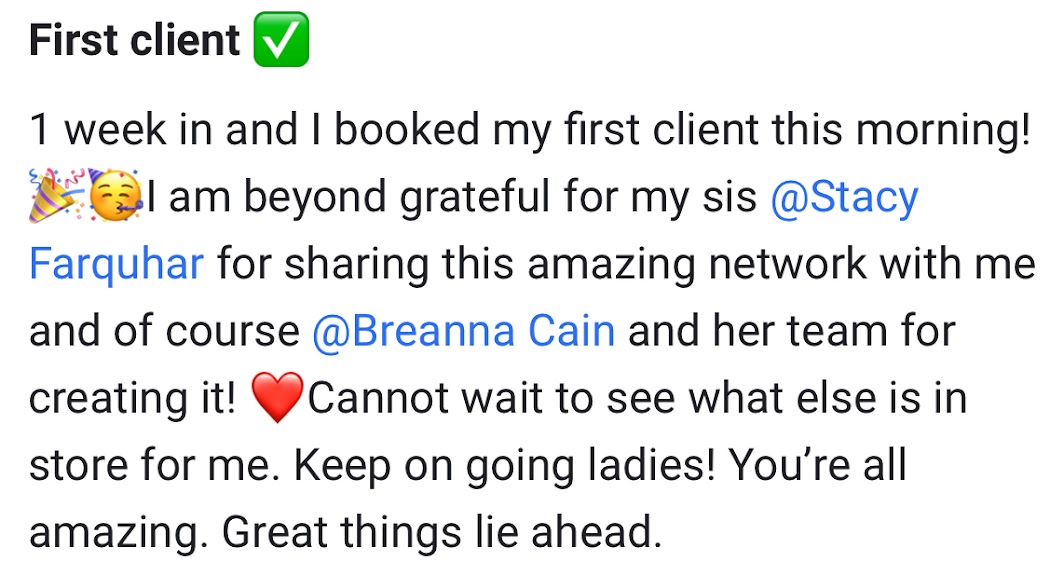This screenshot has width=1064, height=575.
Task: Open the @Stacy mention link
Action: (844, 198)
